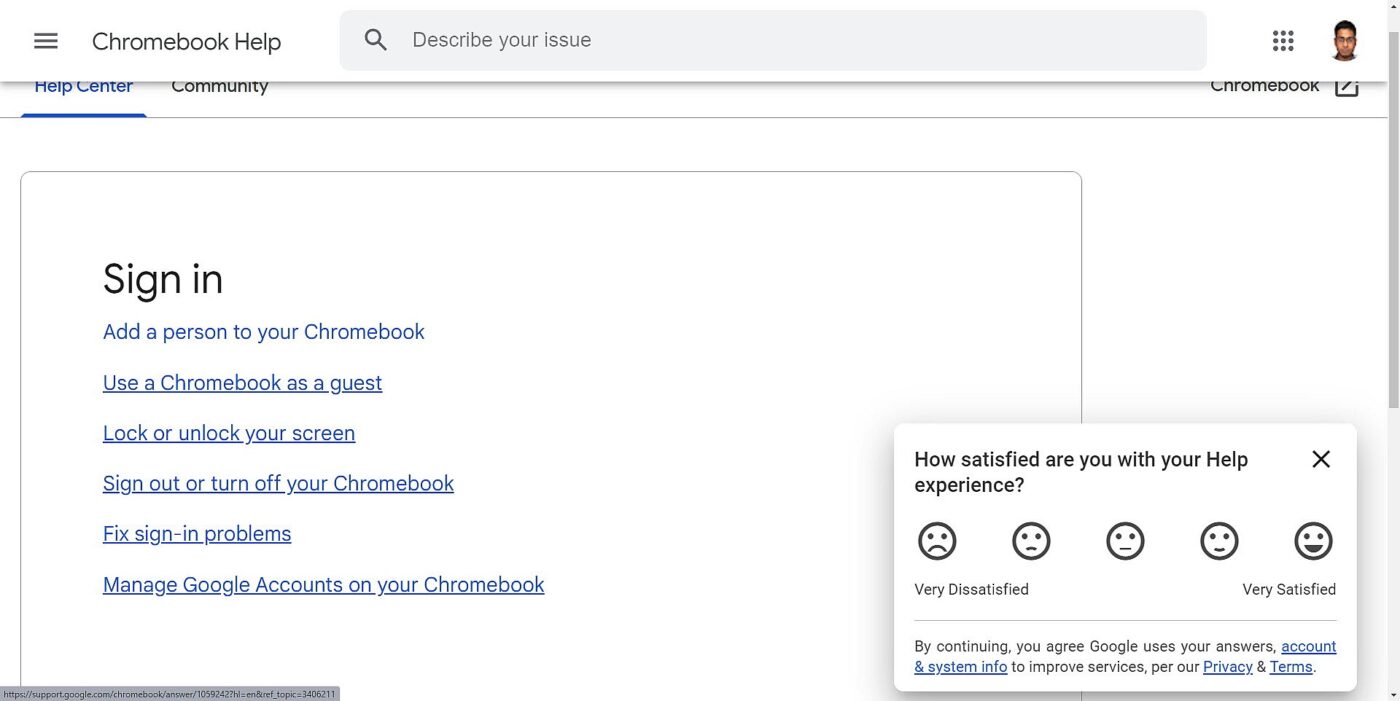Open the Google account profile avatar
The width and height of the screenshot is (1400, 701).
pos(1345,41)
